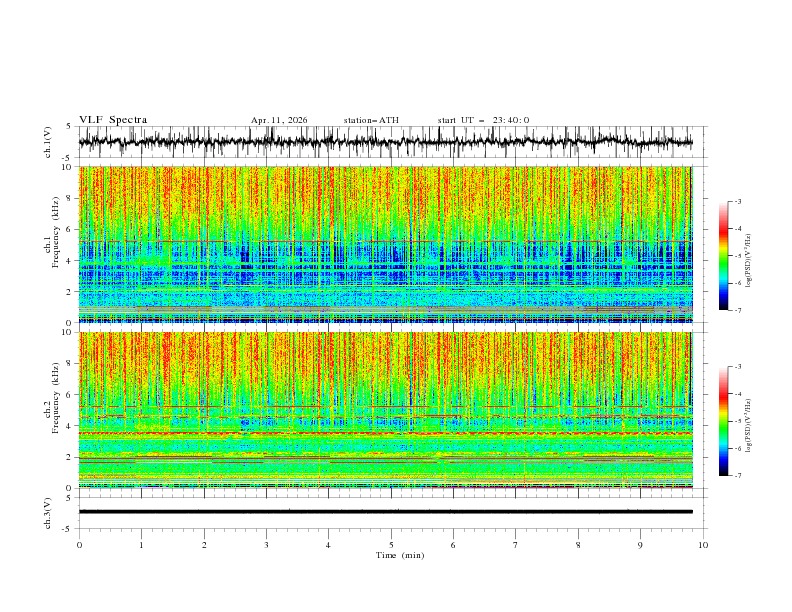The width and height of the screenshot is (792, 612).
Task: Click the "-3" tick on ch.1 colorbar
Action: 738,201
